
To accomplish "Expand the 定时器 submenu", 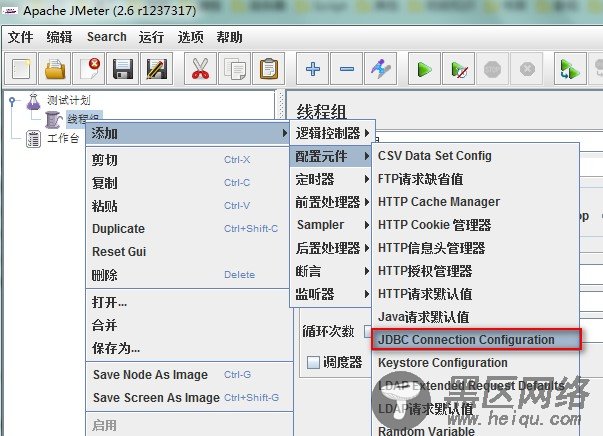I will (x=332, y=179).
